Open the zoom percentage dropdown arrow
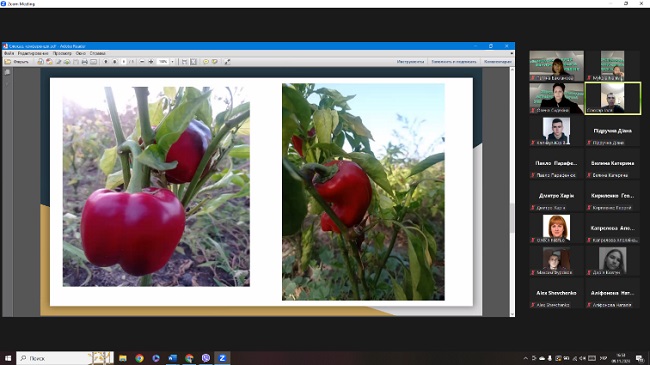This screenshot has height=365, width=650. [172, 61]
